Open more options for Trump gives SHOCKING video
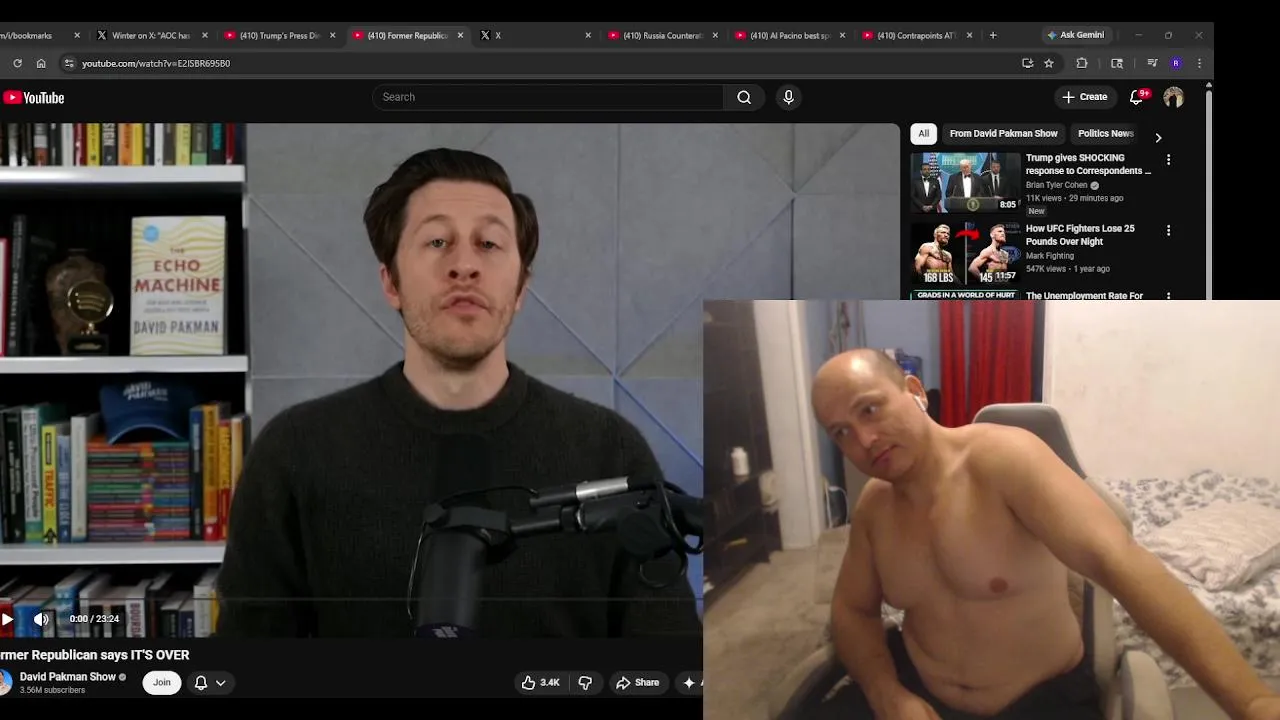This screenshot has width=1280, height=720. coord(1168,160)
